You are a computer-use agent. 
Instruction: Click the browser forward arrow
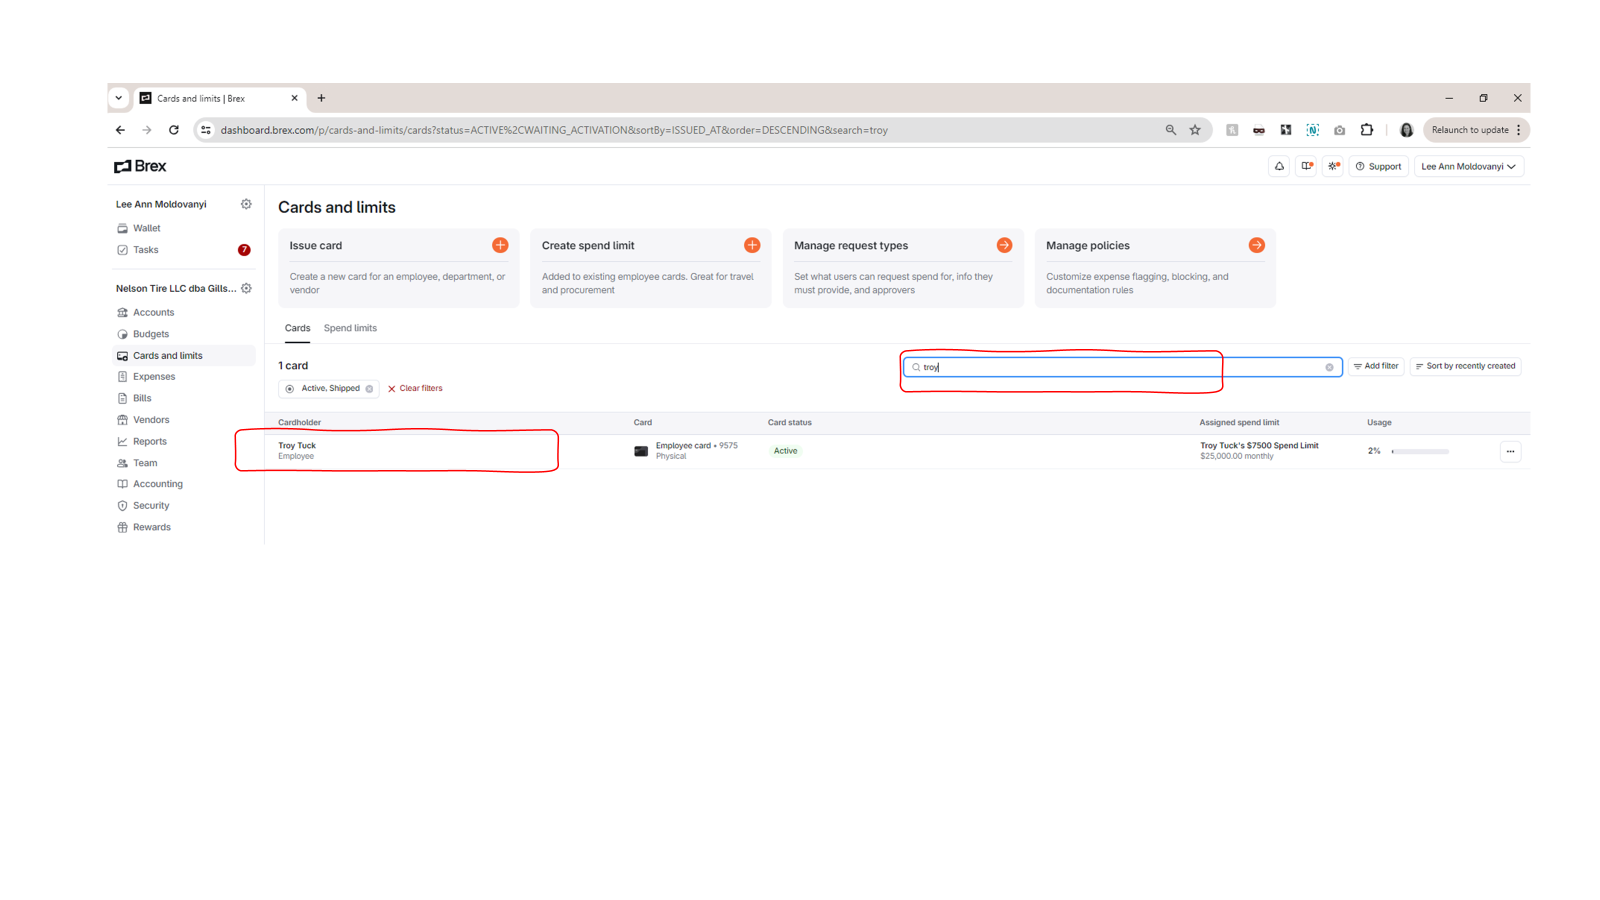coord(147,130)
